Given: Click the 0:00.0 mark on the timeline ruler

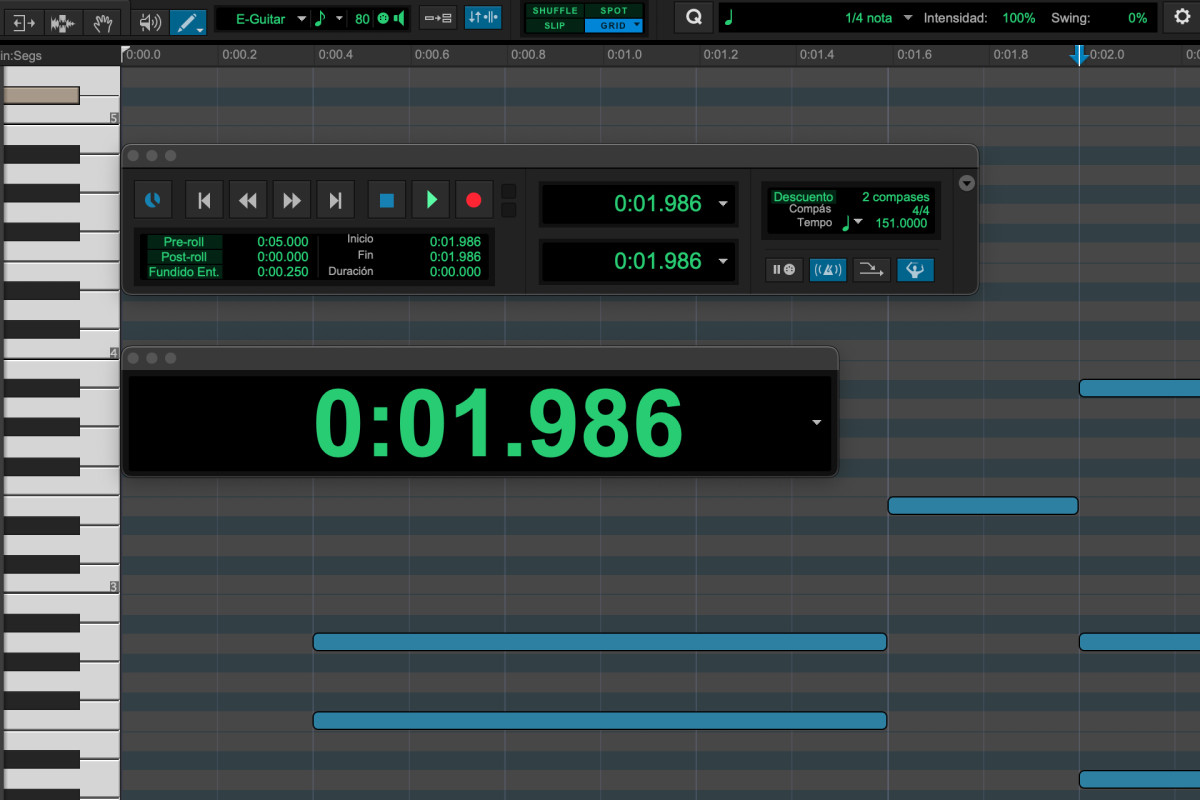Looking at the screenshot, I should (x=143, y=55).
